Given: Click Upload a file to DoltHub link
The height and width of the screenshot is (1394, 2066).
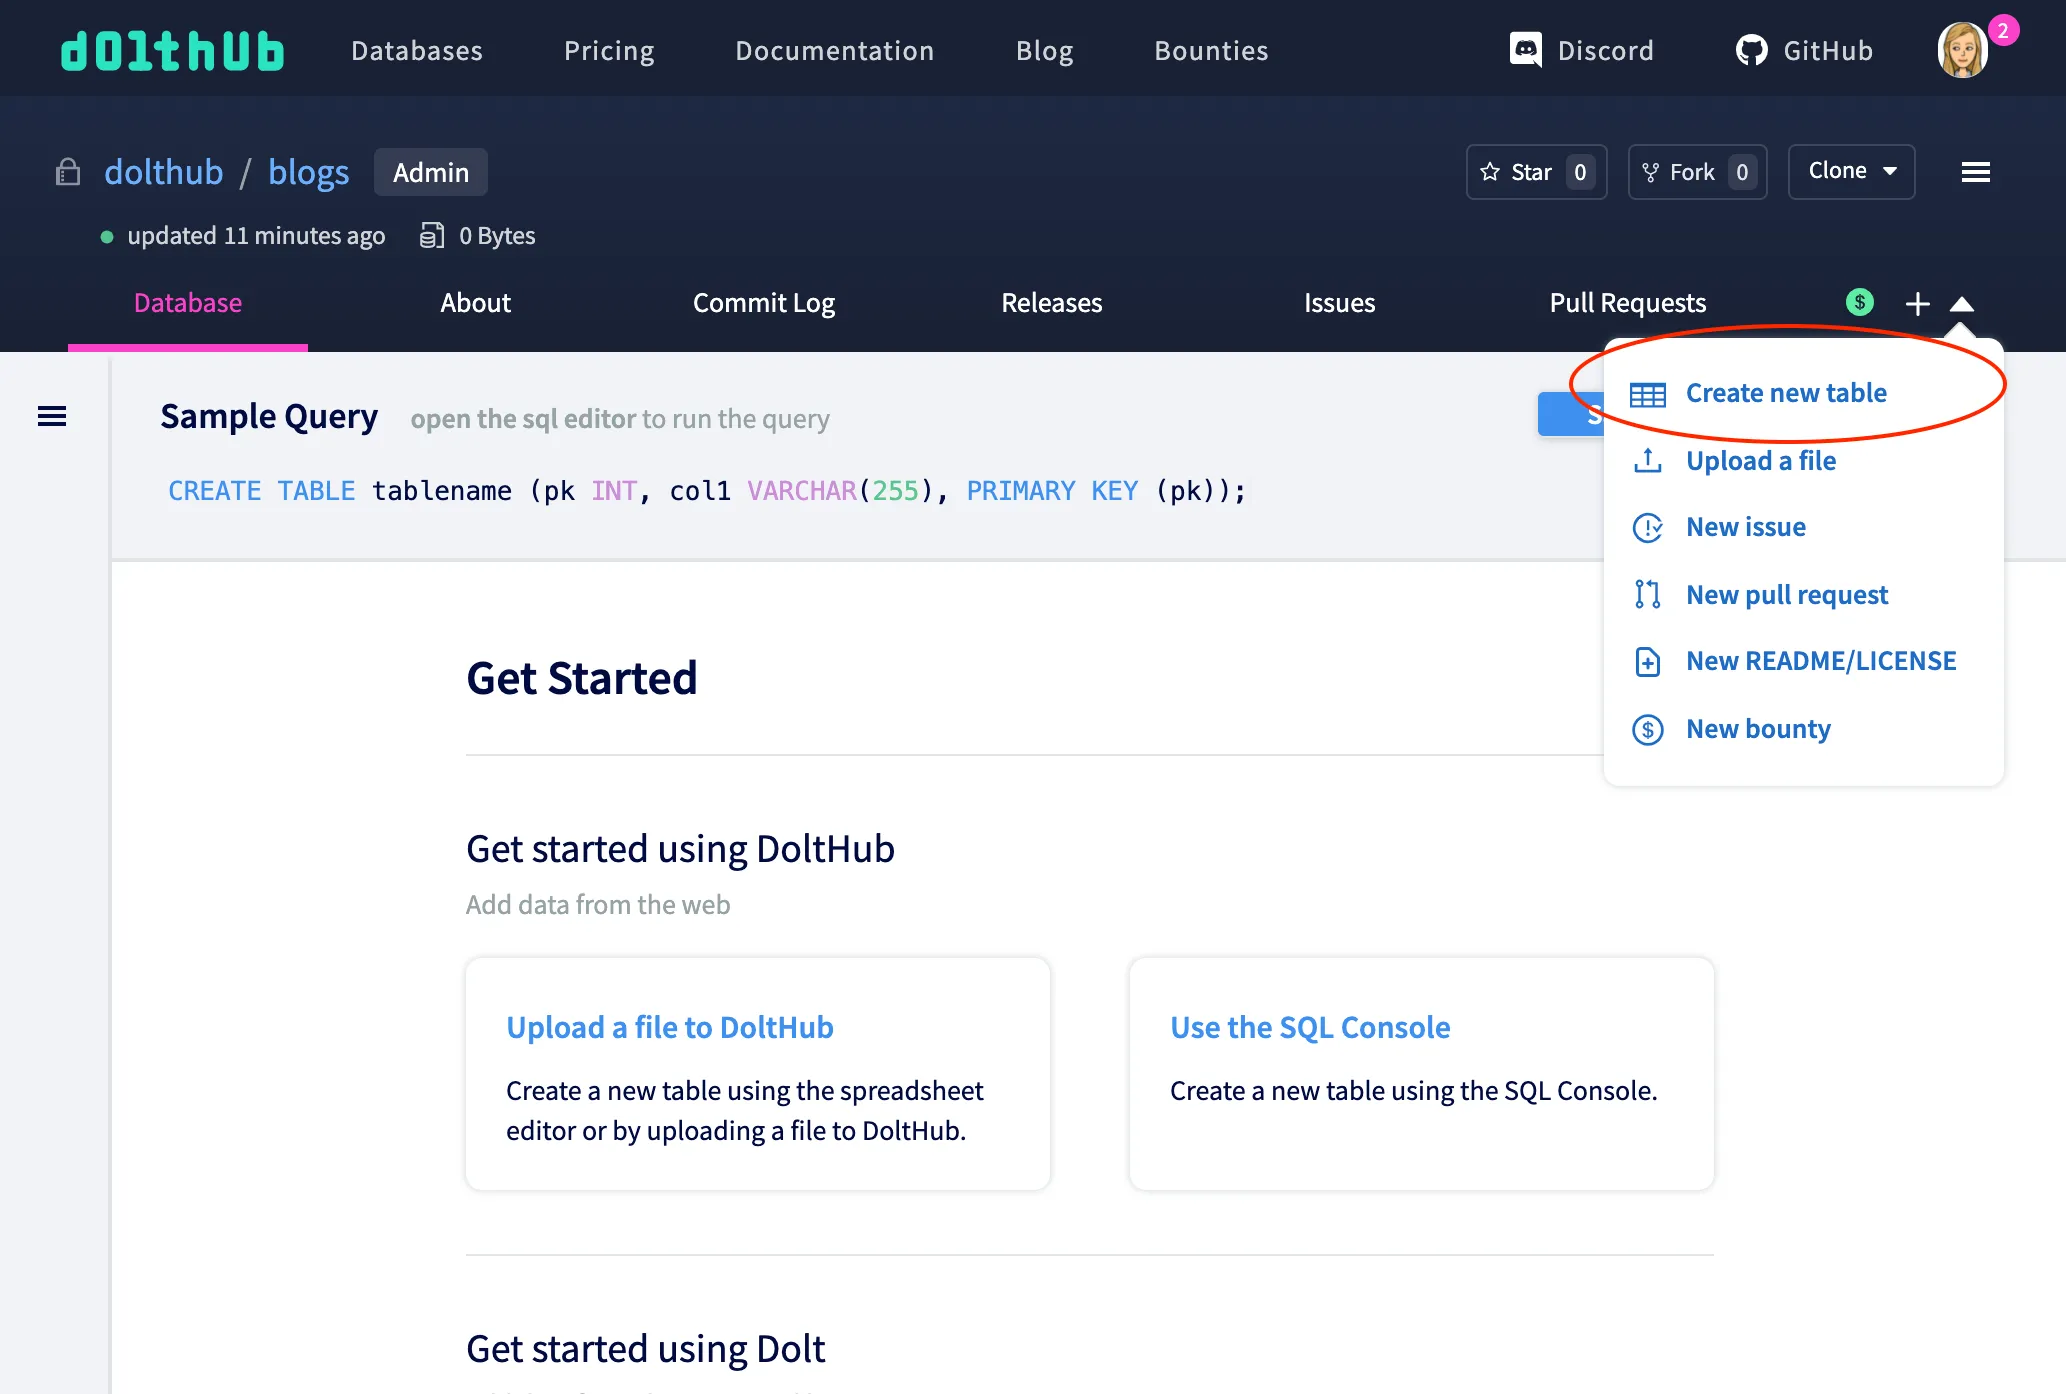Looking at the screenshot, I should tap(669, 1026).
